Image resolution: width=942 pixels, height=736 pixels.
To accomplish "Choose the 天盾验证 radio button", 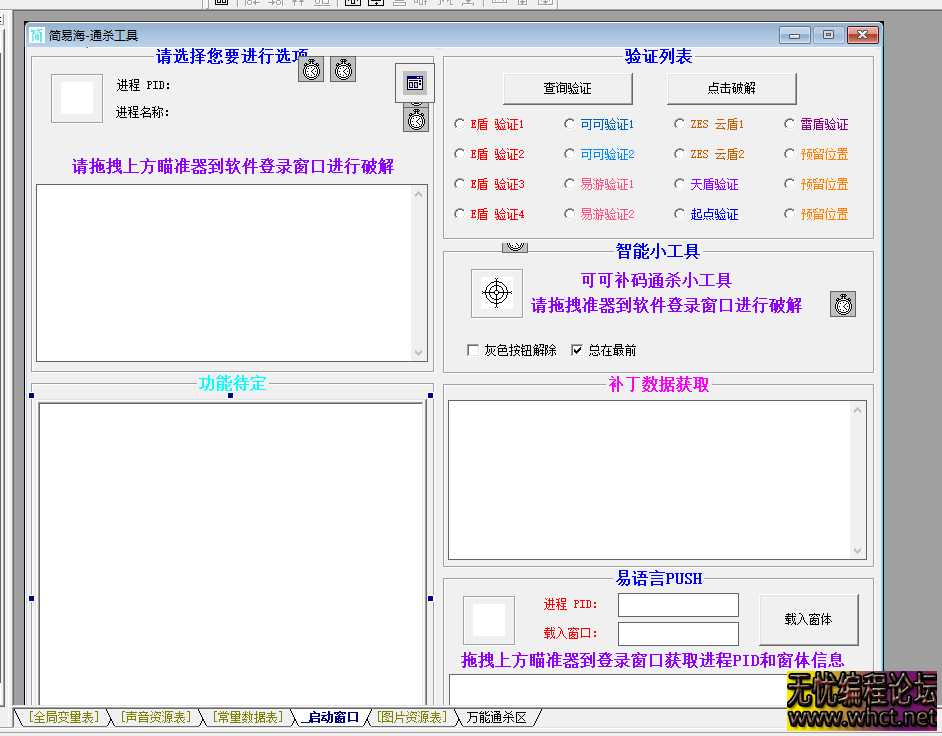I will click(x=680, y=184).
